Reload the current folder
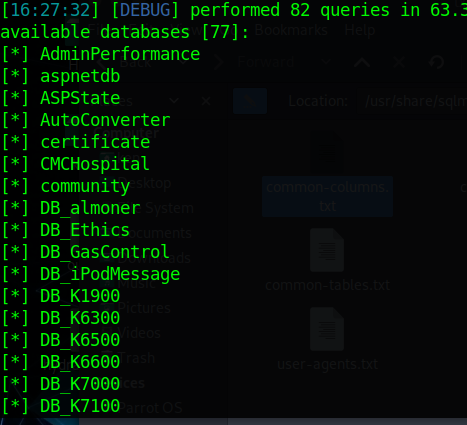This screenshot has width=467, height=425. 436,62
